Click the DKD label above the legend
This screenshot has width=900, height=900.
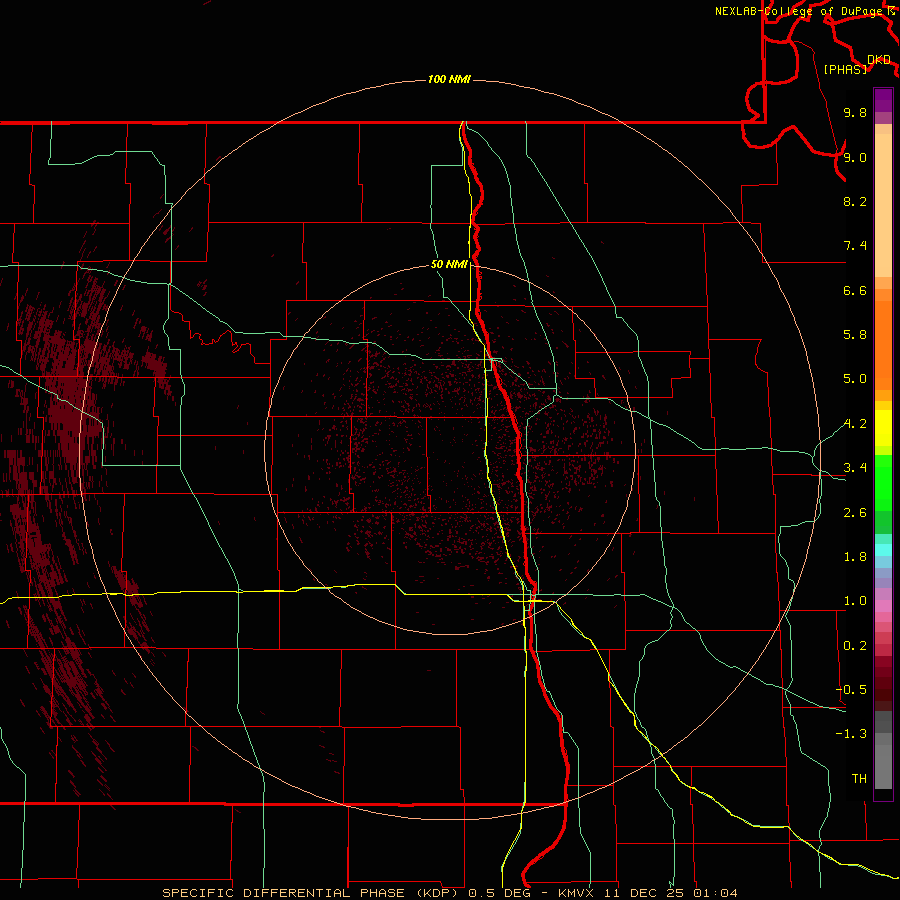click(x=879, y=60)
